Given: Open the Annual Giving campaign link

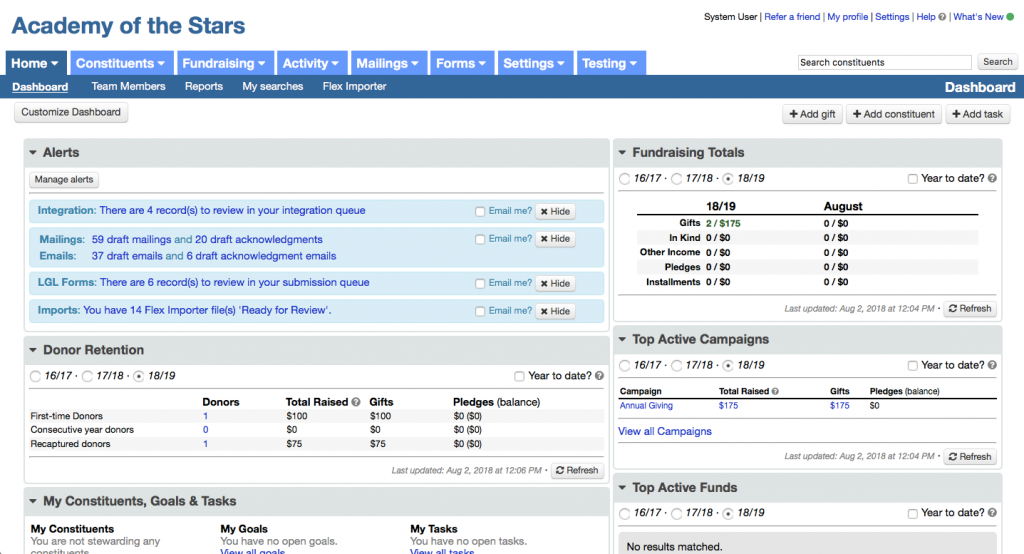Looking at the screenshot, I should coord(646,406).
